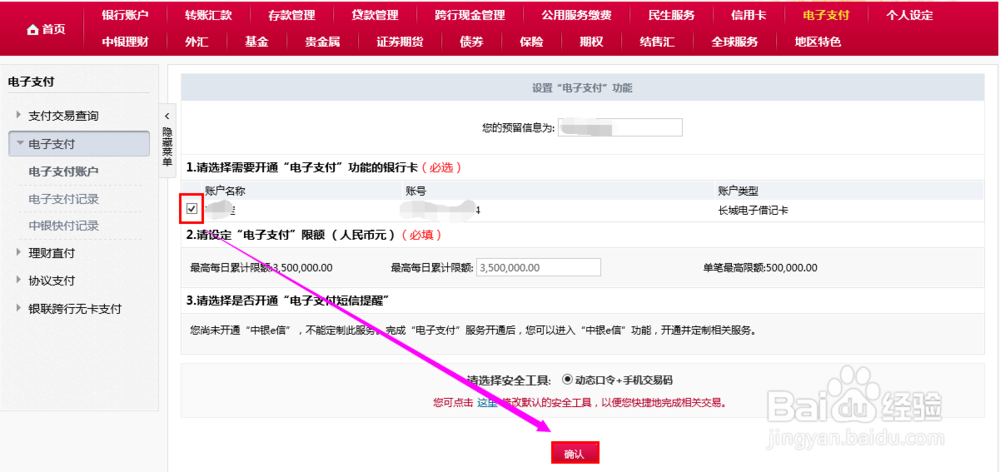1000x472 pixels.
Task: Expand 理财直付 in sidebar
Action: click(x=52, y=253)
